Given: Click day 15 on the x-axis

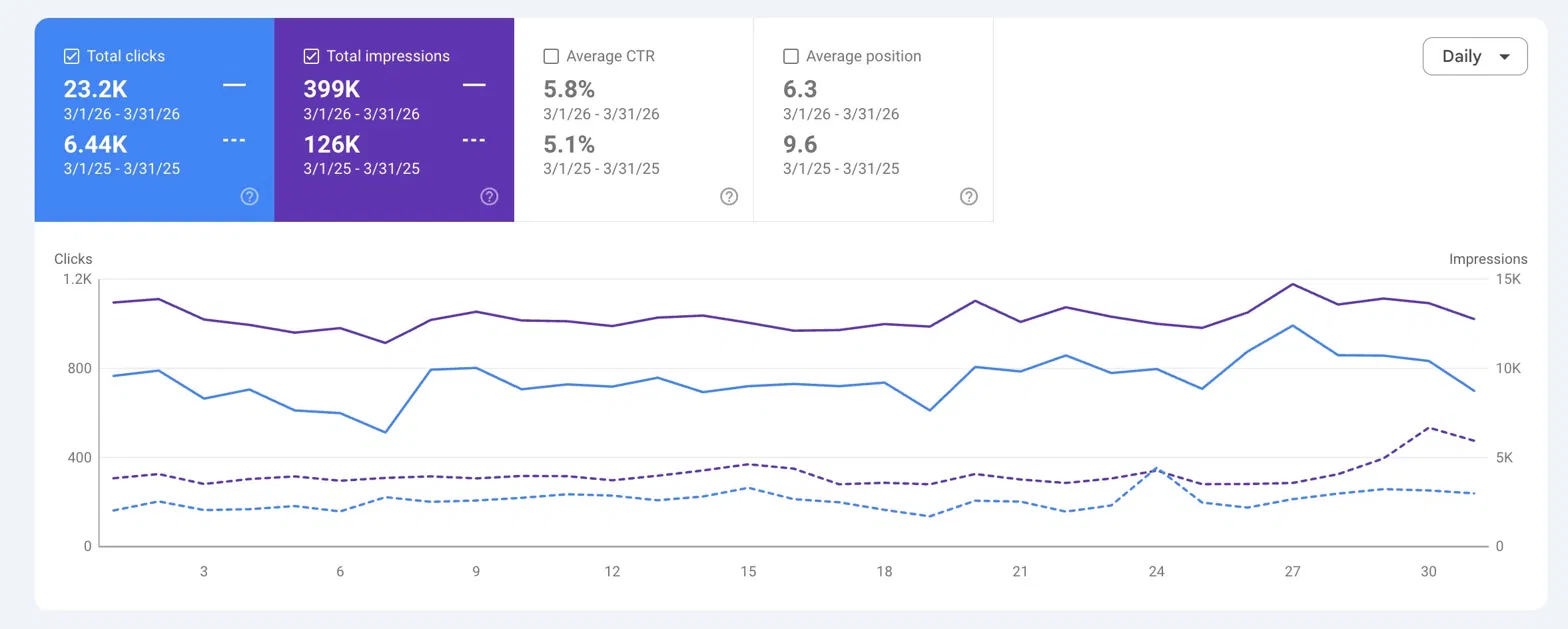Looking at the screenshot, I should 748,572.
